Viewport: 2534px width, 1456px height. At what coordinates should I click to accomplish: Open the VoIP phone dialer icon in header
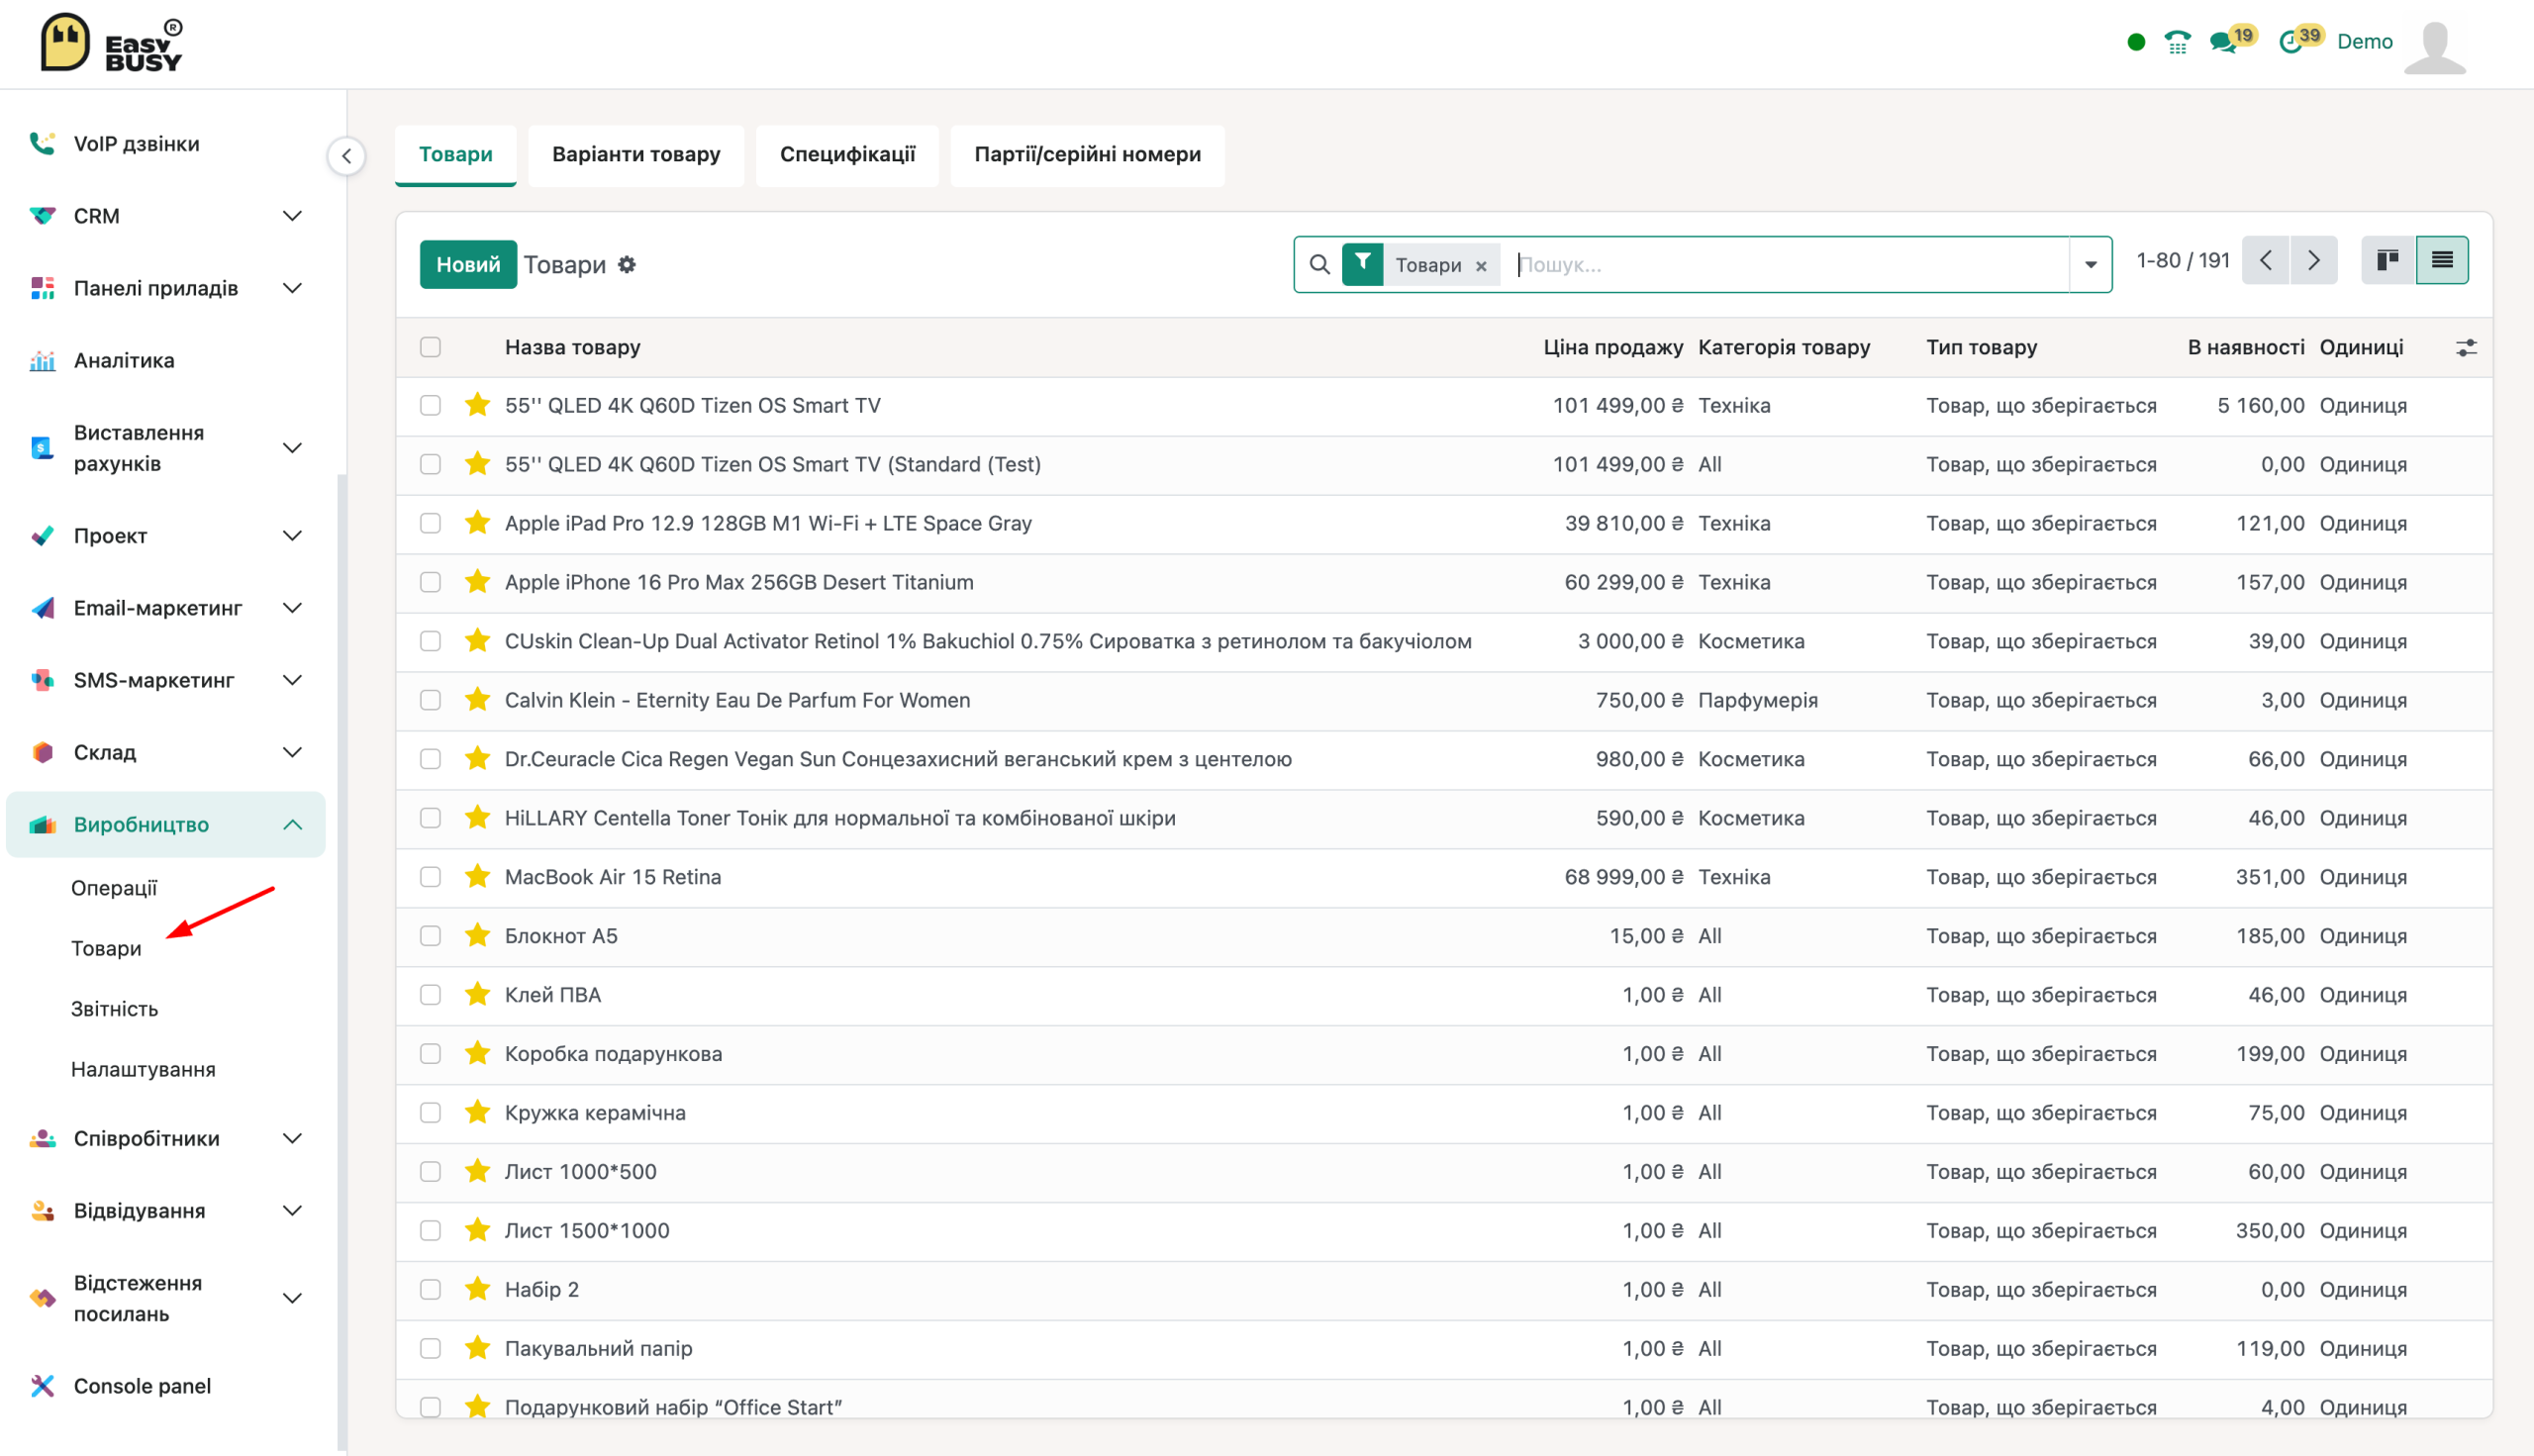(x=2177, y=42)
